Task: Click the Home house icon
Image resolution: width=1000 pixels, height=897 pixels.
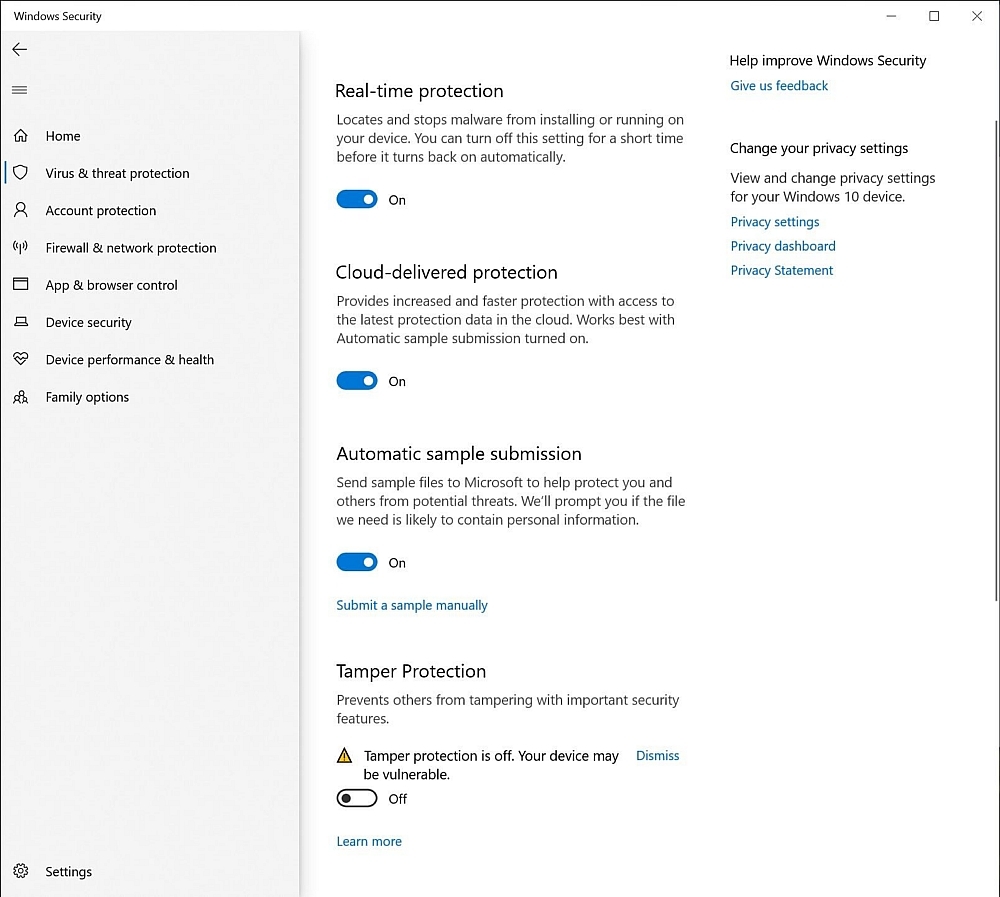Action: pyautogui.click(x=21, y=136)
